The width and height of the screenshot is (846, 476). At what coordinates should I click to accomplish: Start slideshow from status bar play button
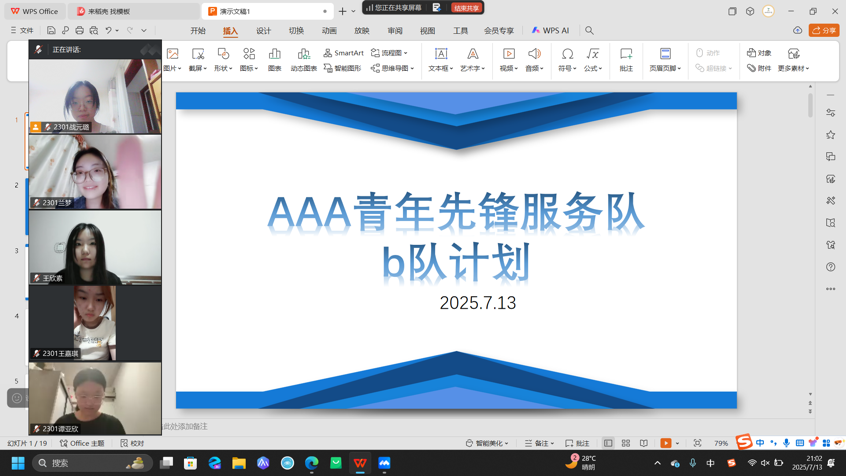(x=666, y=443)
